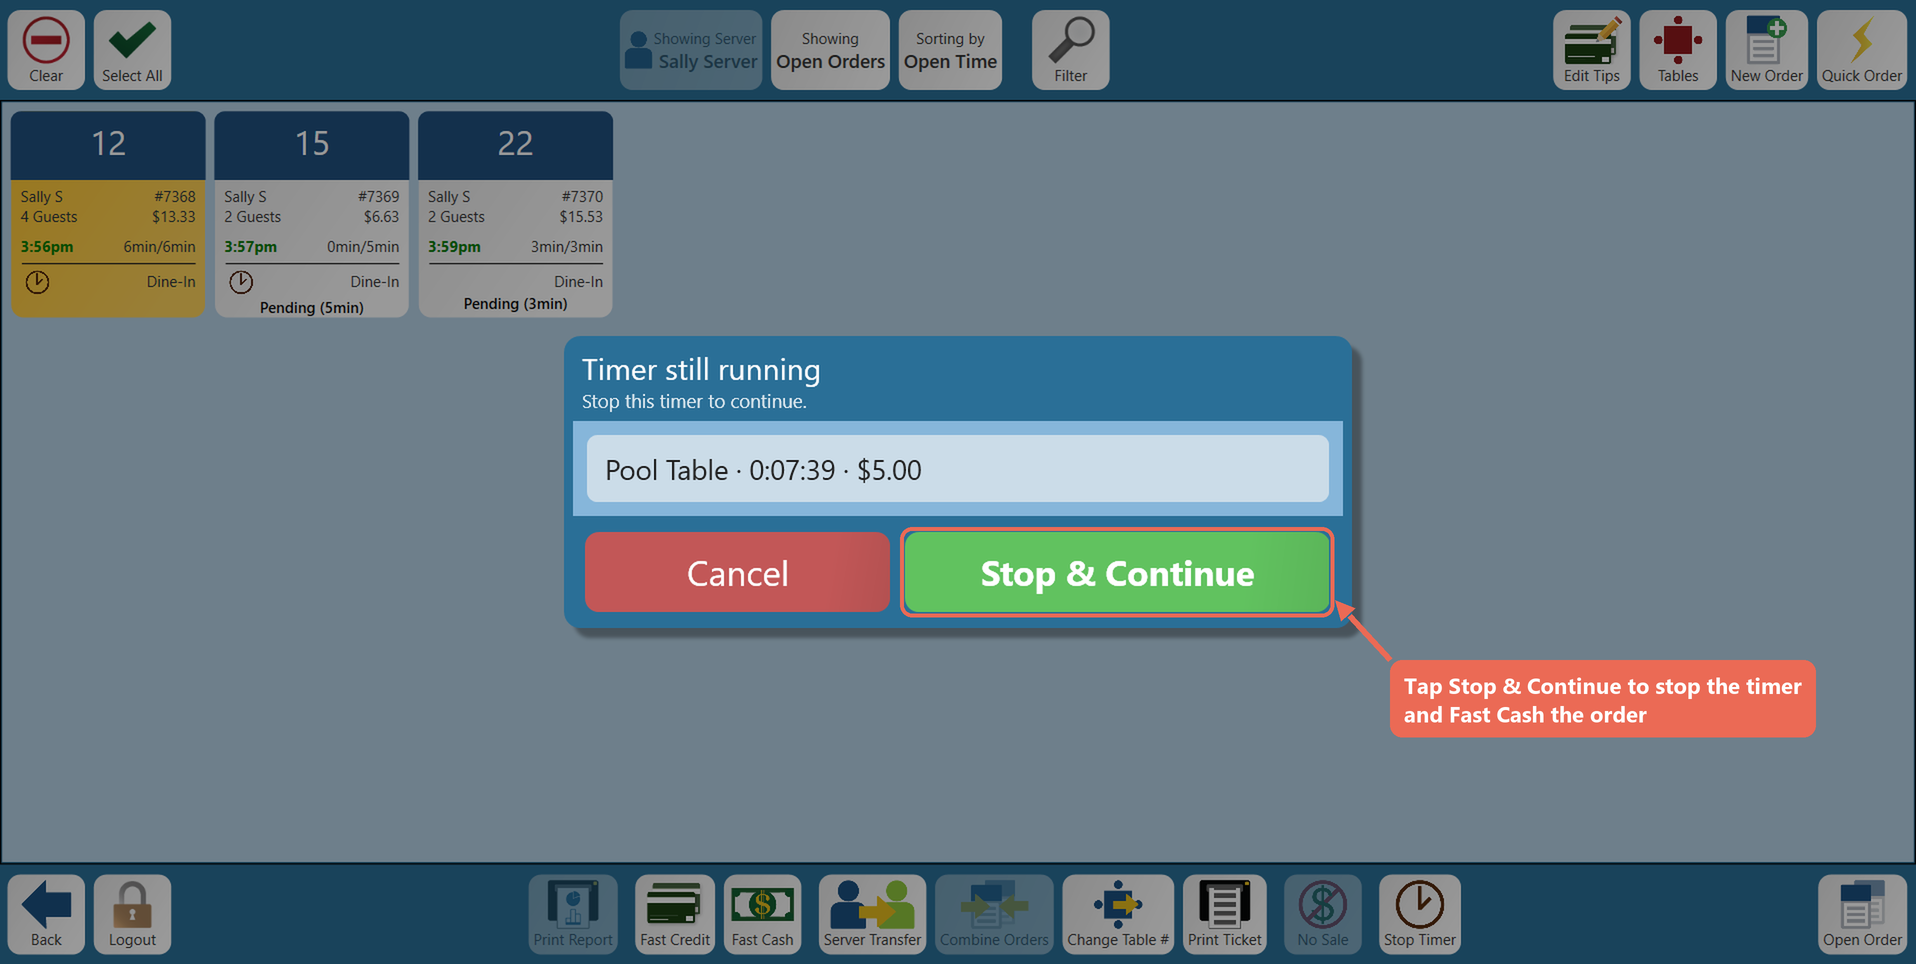Tap the Select All checkmark

132,49
